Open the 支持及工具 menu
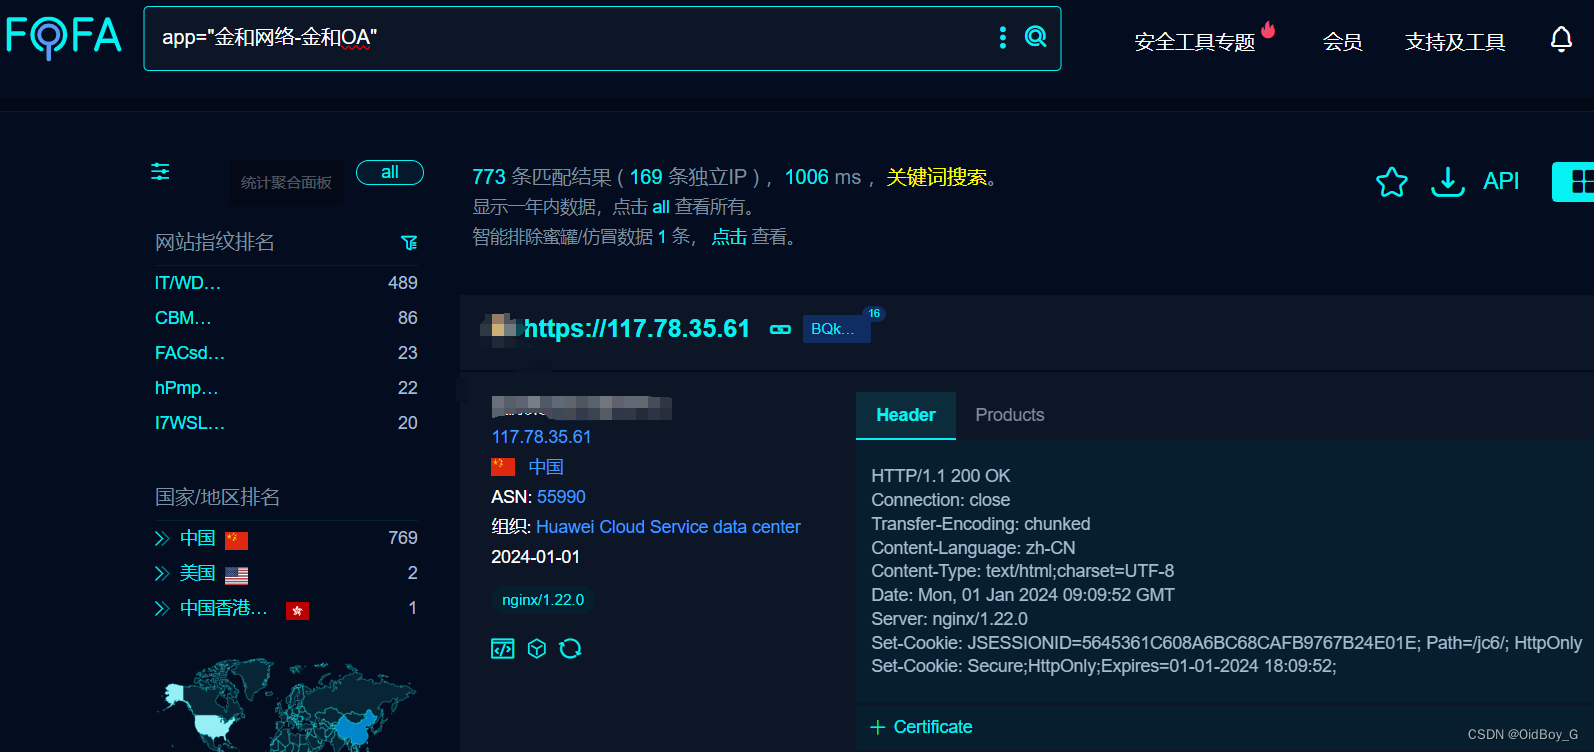1594x752 pixels. pos(1455,42)
